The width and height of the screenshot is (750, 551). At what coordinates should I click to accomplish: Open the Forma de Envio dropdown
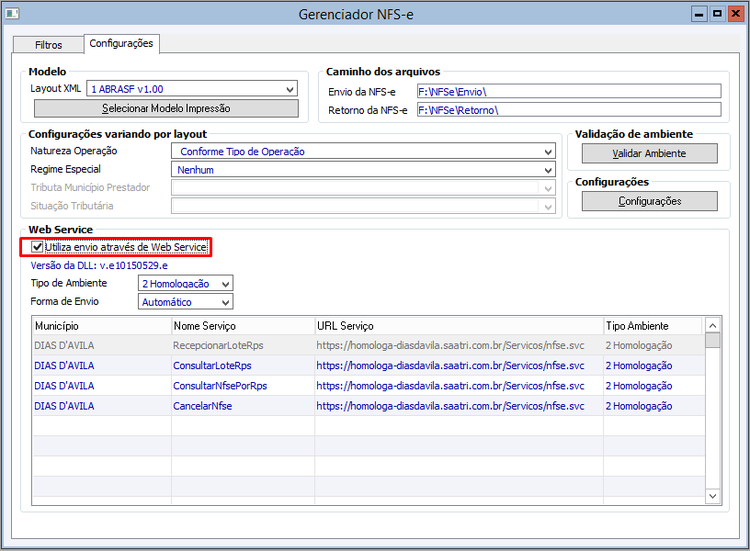pyautogui.click(x=226, y=302)
